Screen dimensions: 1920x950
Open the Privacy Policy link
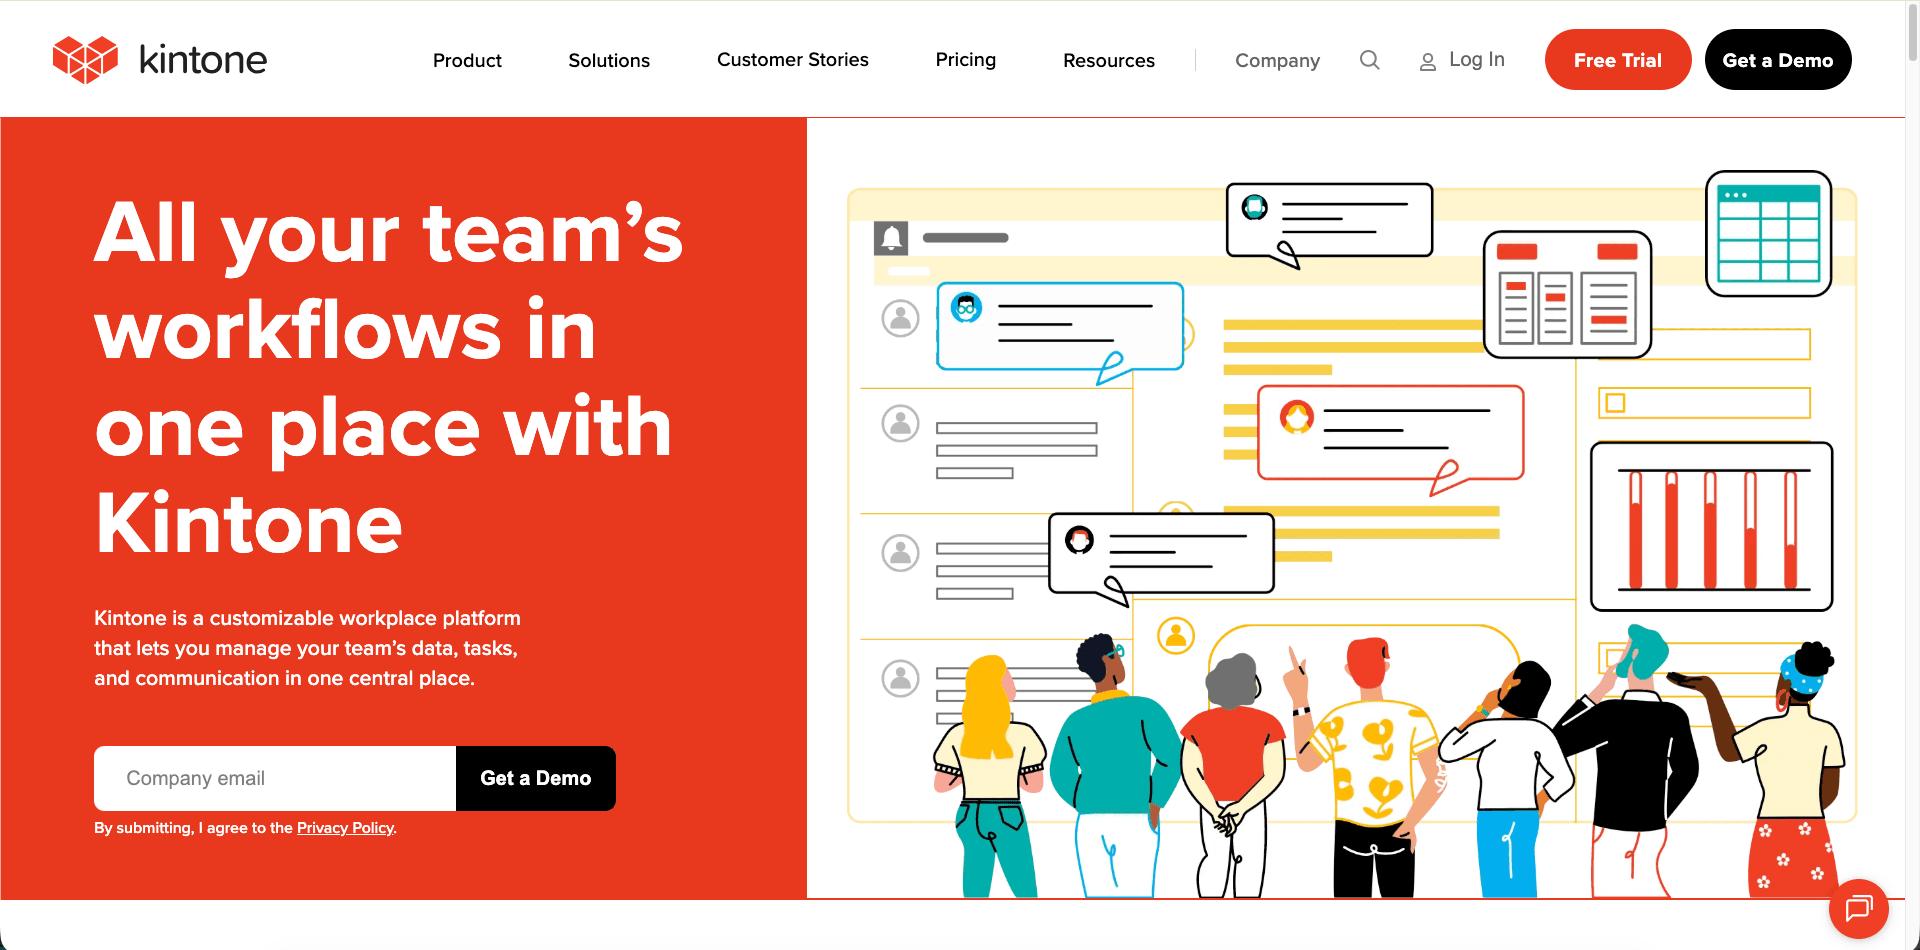click(345, 828)
